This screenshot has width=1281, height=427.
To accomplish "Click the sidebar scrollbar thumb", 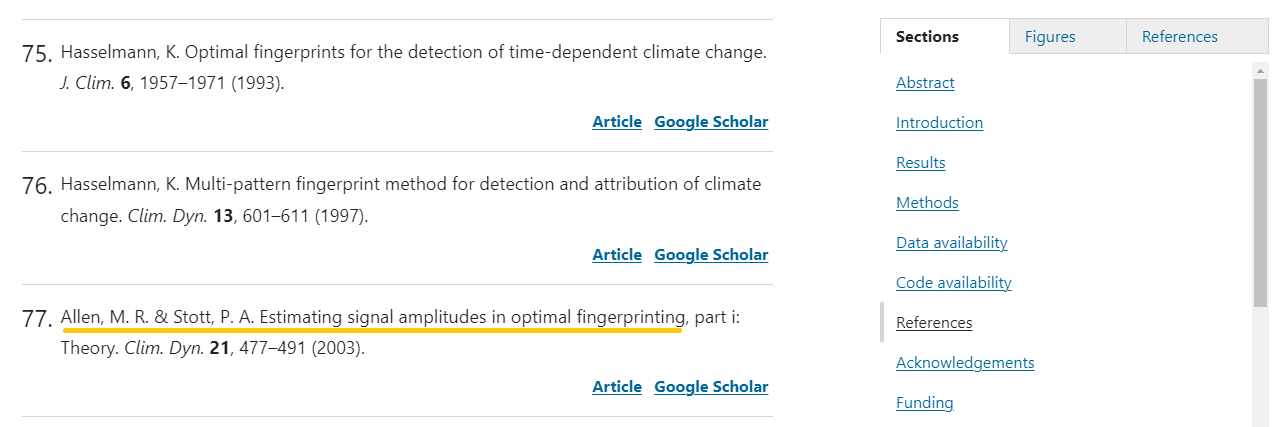I will pos(1260,190).
